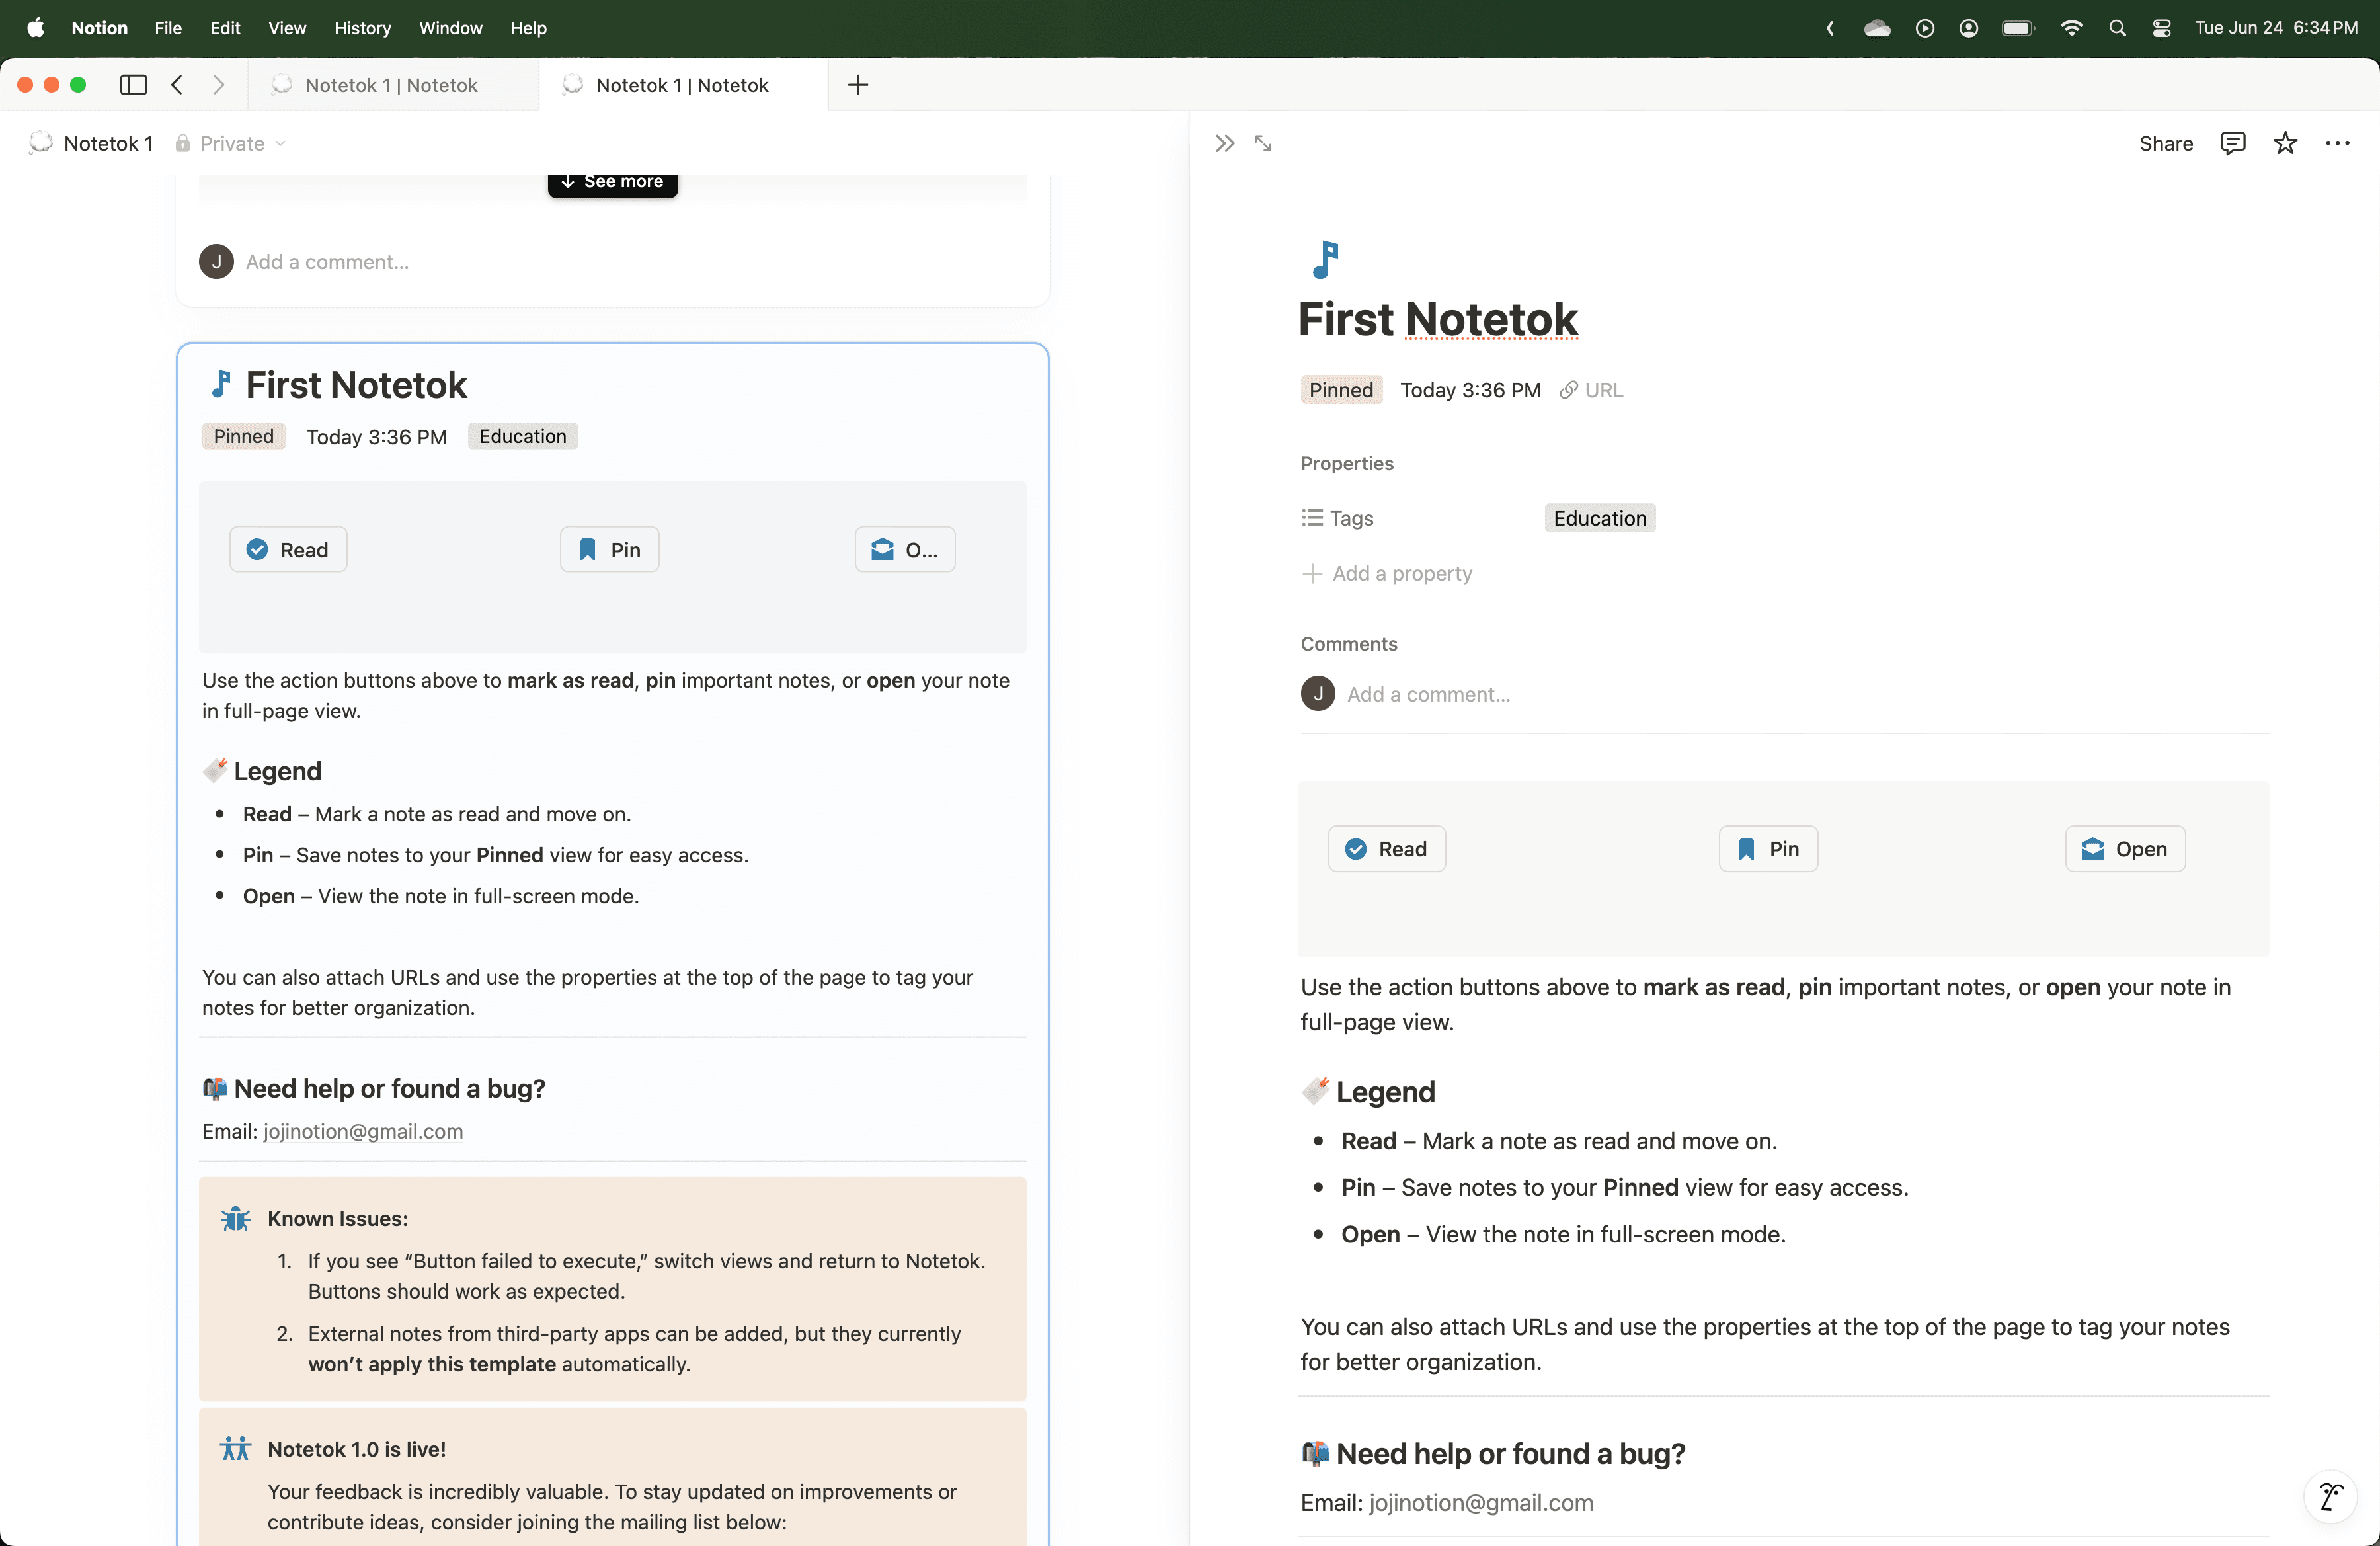The width and height of the screenshot is (2380, 1546).
Task: Open the File menu
Action: click(x=168, y=28)
